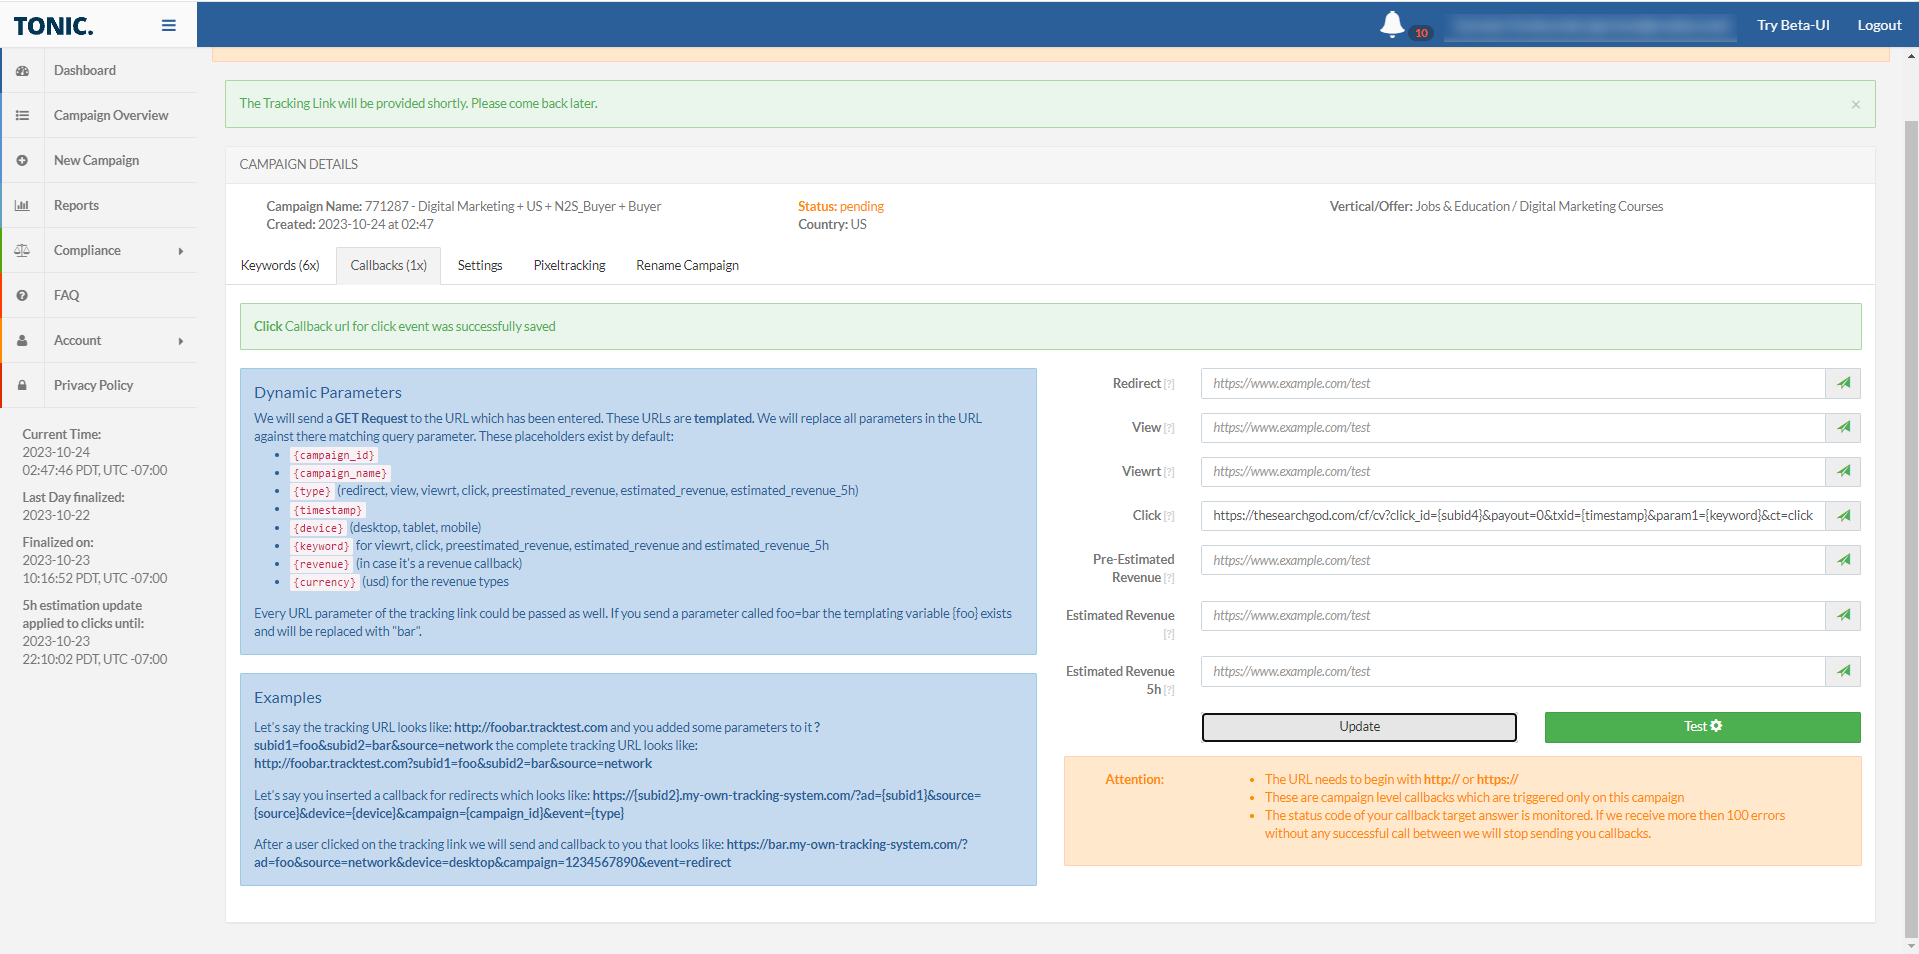The image size is (1919, 954).
Task: Open the Pixeltracking tab
Action: tap(569, 265)
